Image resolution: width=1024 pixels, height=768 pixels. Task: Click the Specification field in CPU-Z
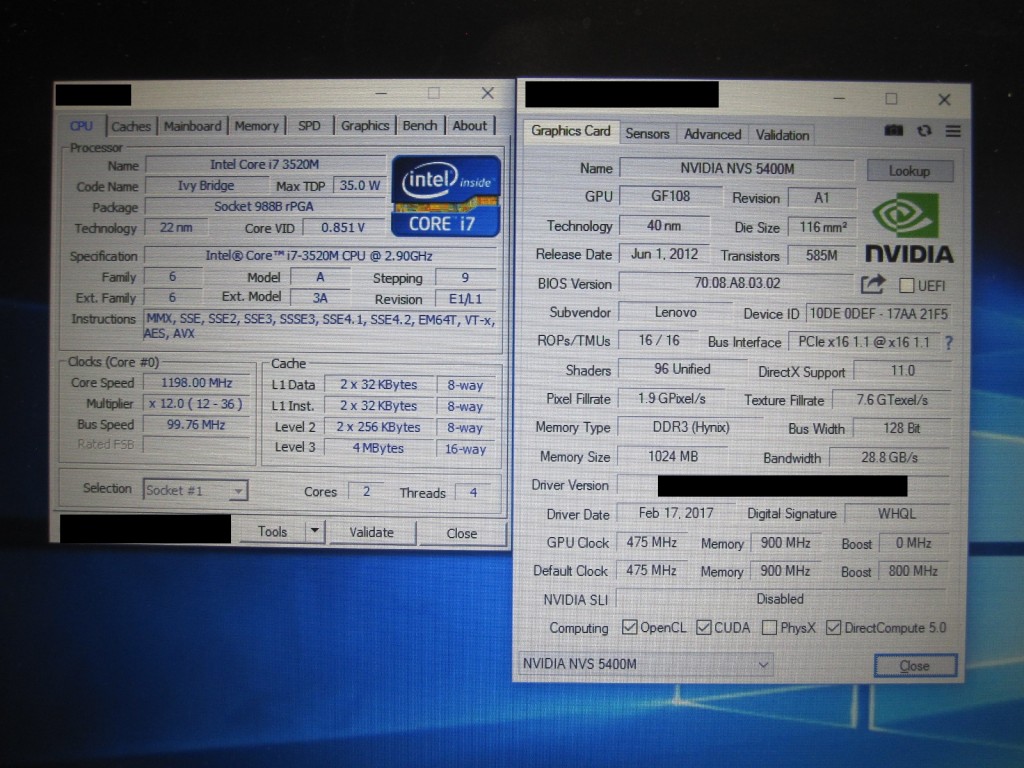320,256
